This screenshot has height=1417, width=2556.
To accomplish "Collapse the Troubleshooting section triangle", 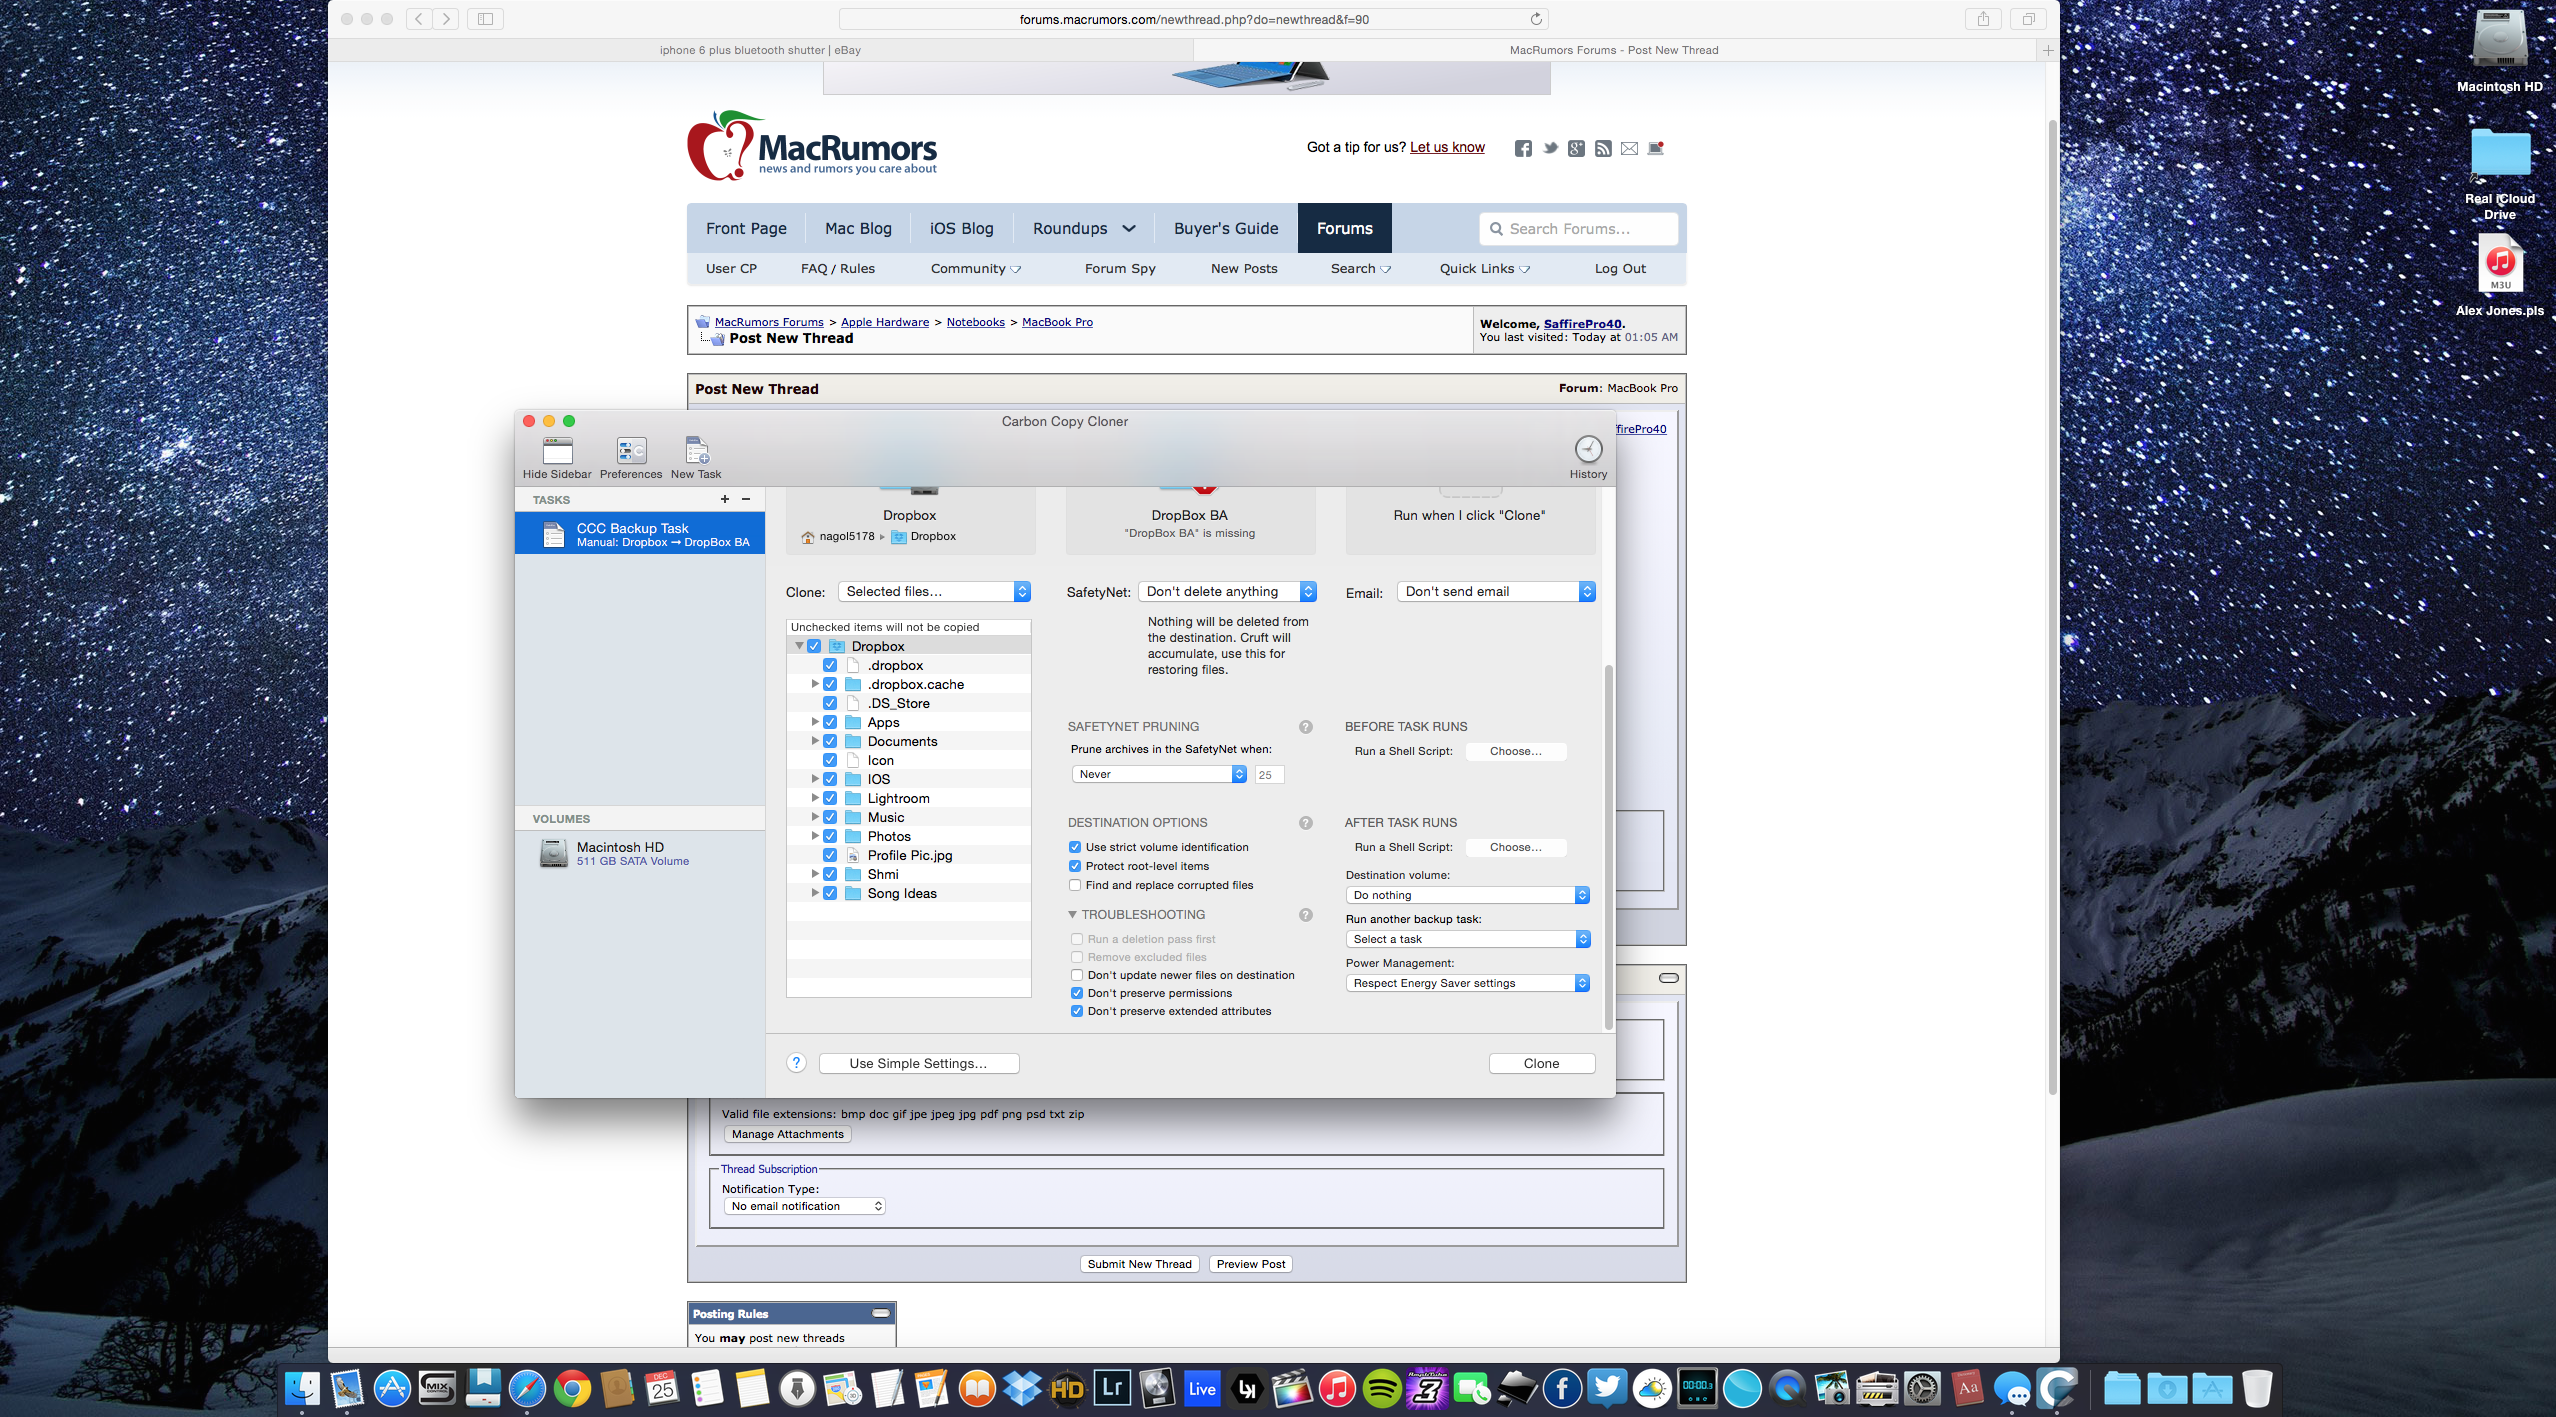I will [x=1072, y=915].
